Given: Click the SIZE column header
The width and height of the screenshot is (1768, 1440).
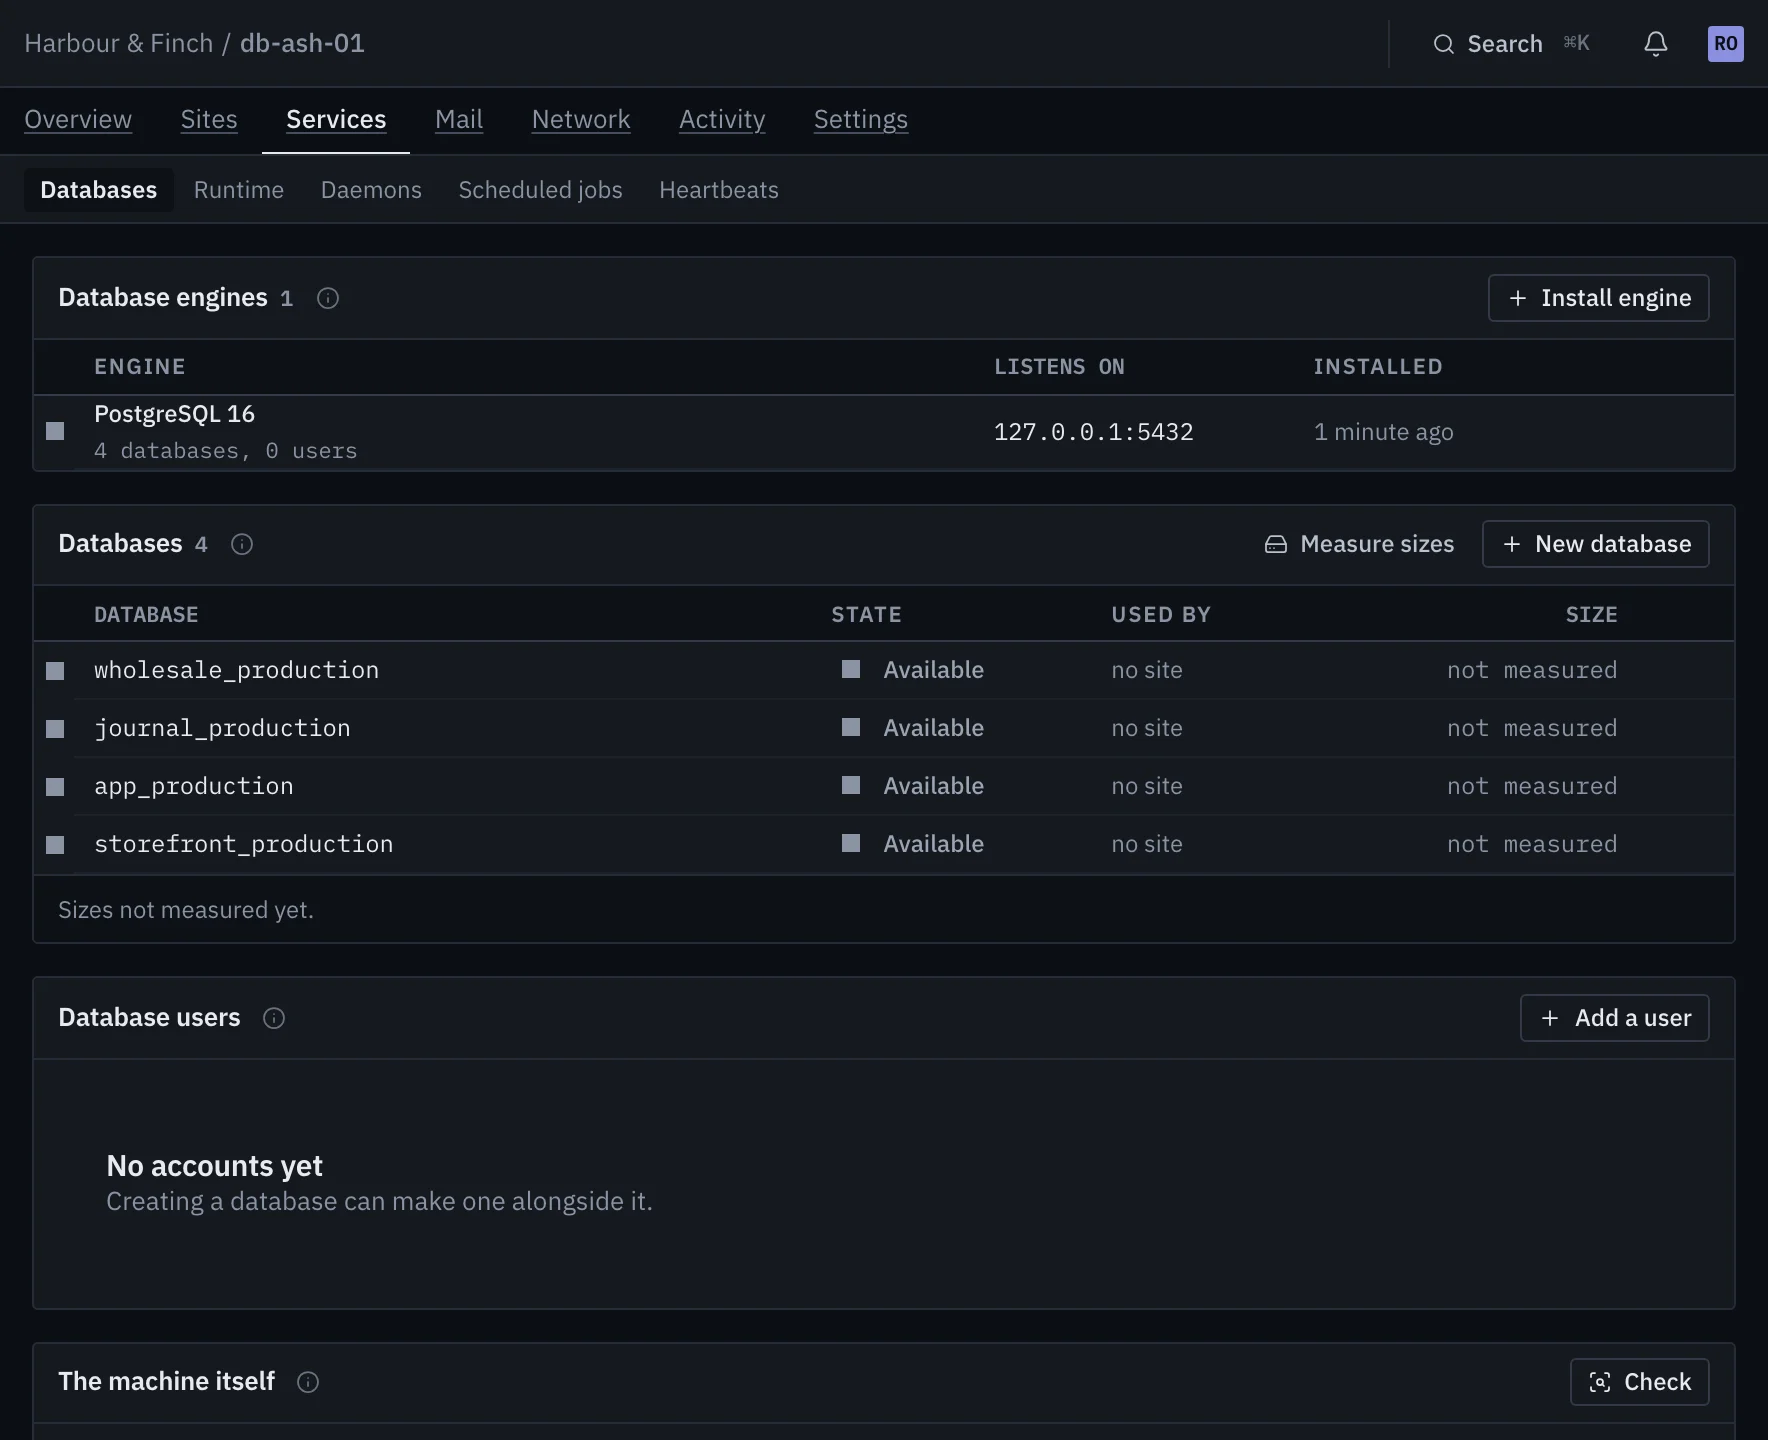Looking at the screenshot, I should coord(1592,615).
